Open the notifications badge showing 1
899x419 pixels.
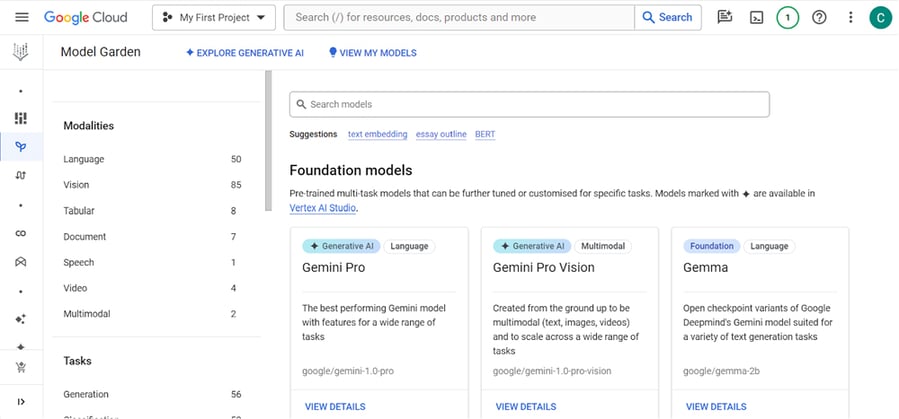tap(788, 17)
